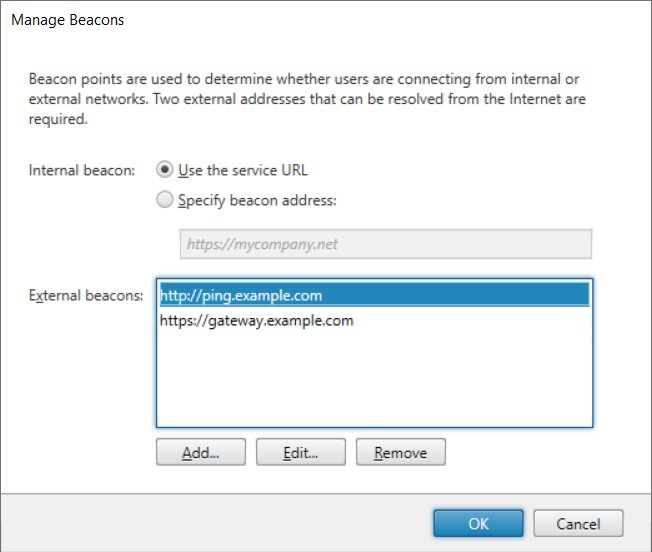
Task: Focus the https://mycompany.net beacon address field
Action: click(386, 244)
